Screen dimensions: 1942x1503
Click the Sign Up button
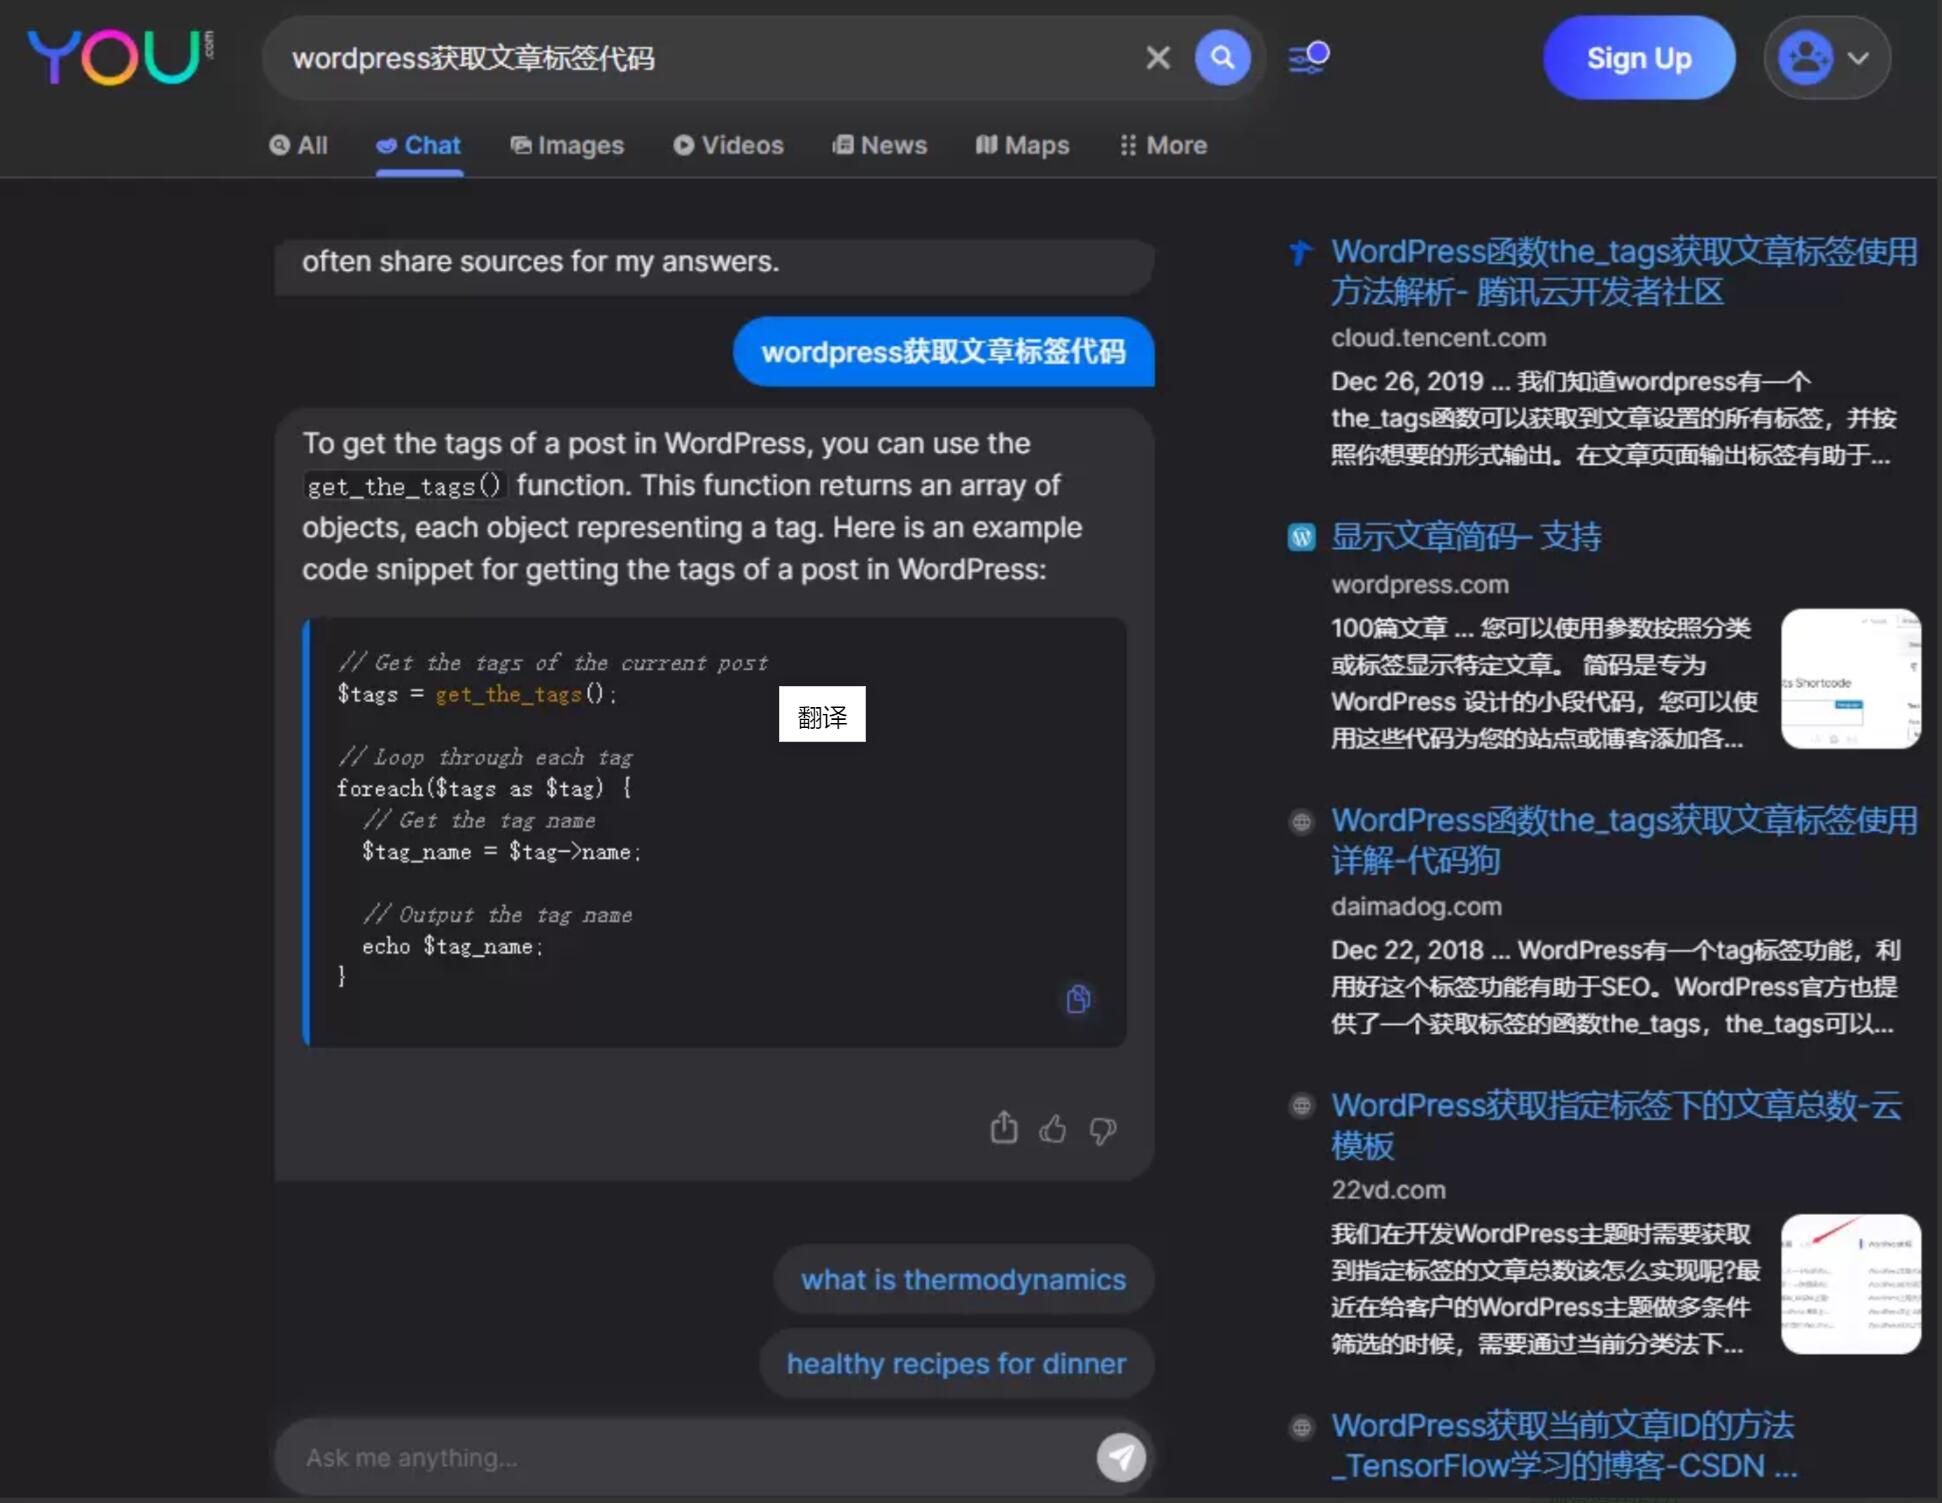tap(1639, 58)
